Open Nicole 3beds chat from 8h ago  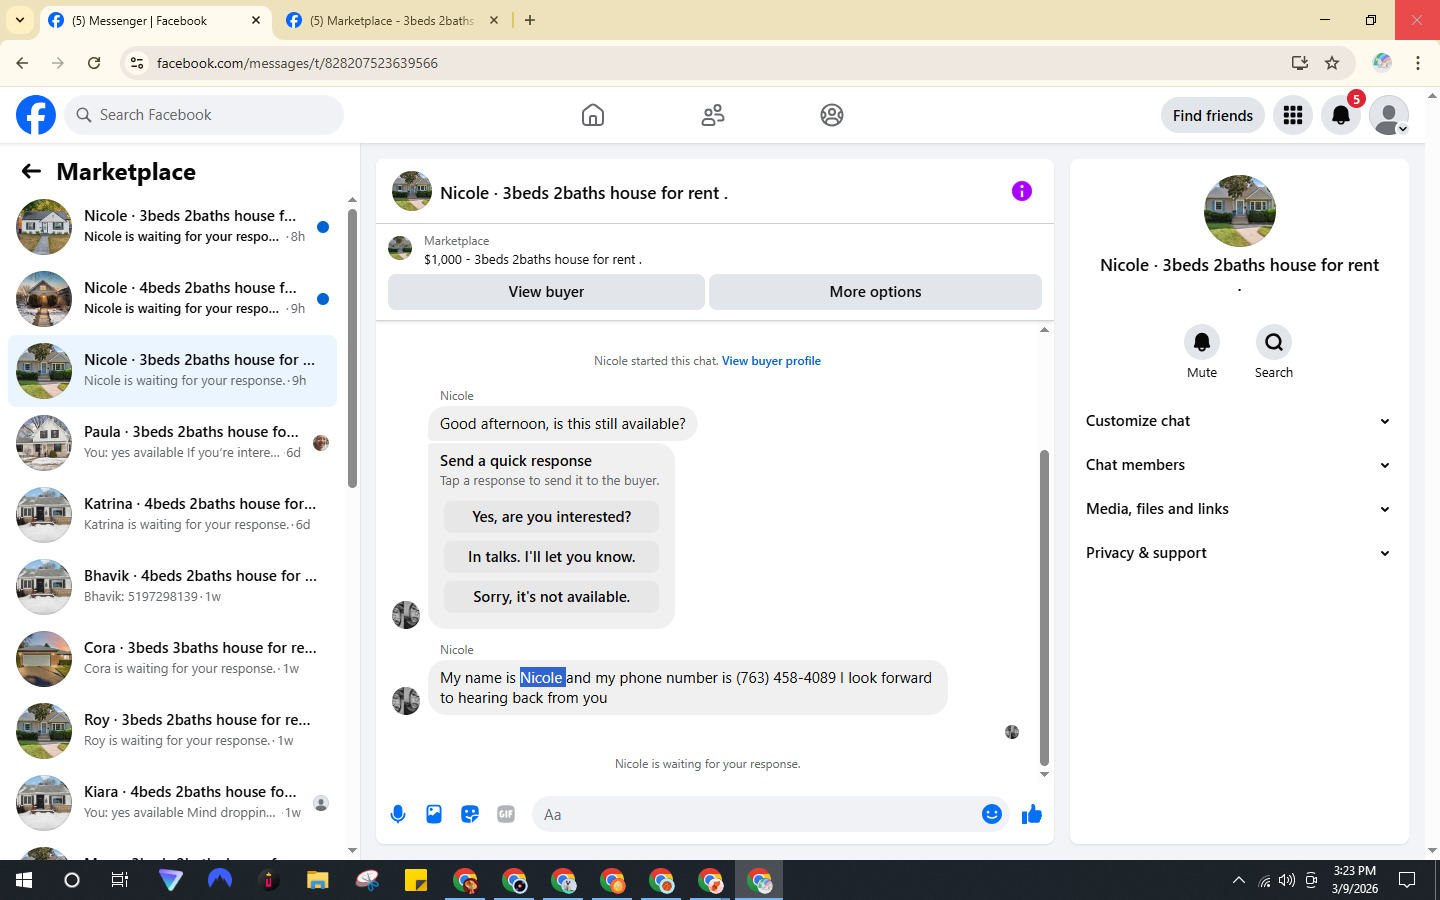coord(172,226)
